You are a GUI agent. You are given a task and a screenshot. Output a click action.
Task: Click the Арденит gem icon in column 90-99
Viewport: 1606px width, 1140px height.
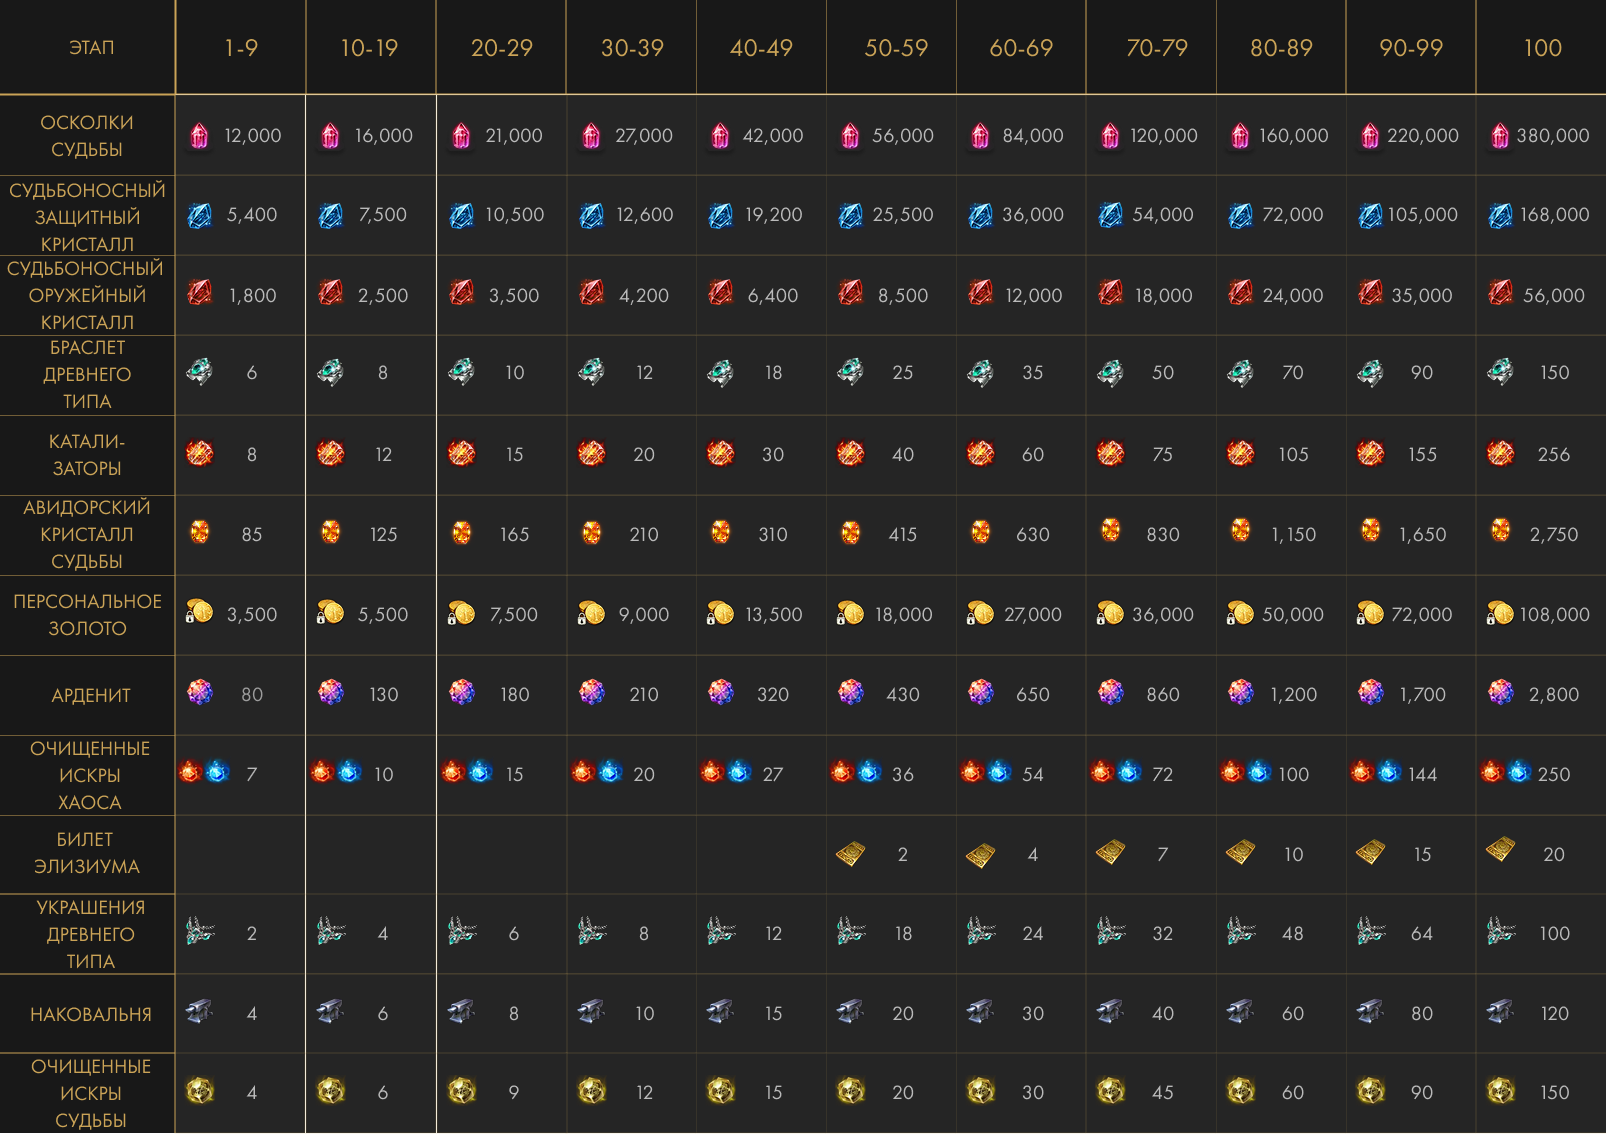tap(1371, 692)
